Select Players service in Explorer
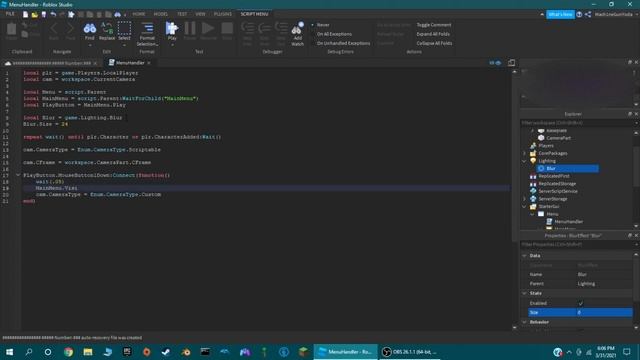This screenshot has width=640, height=360. tap(546, 146)
